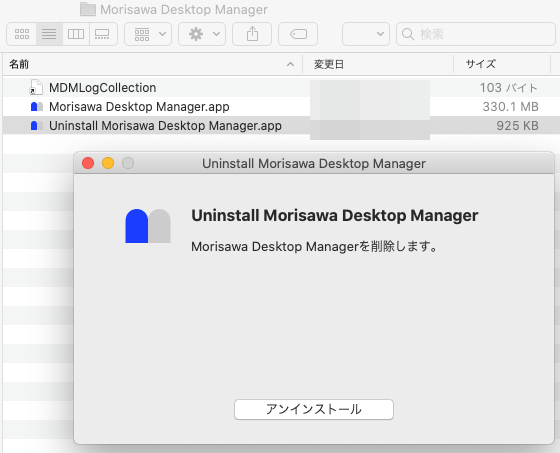This screenshot has width=560, height=453.
Task: Toggle sort order arrow in 名前 header
Action: [x=290, y=64]
